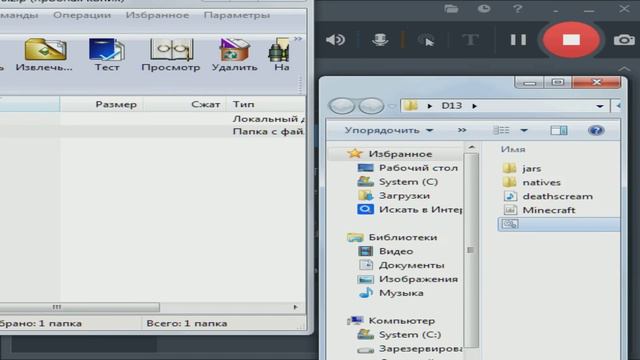Select Избранное in navigation pane

coord(400,154)
